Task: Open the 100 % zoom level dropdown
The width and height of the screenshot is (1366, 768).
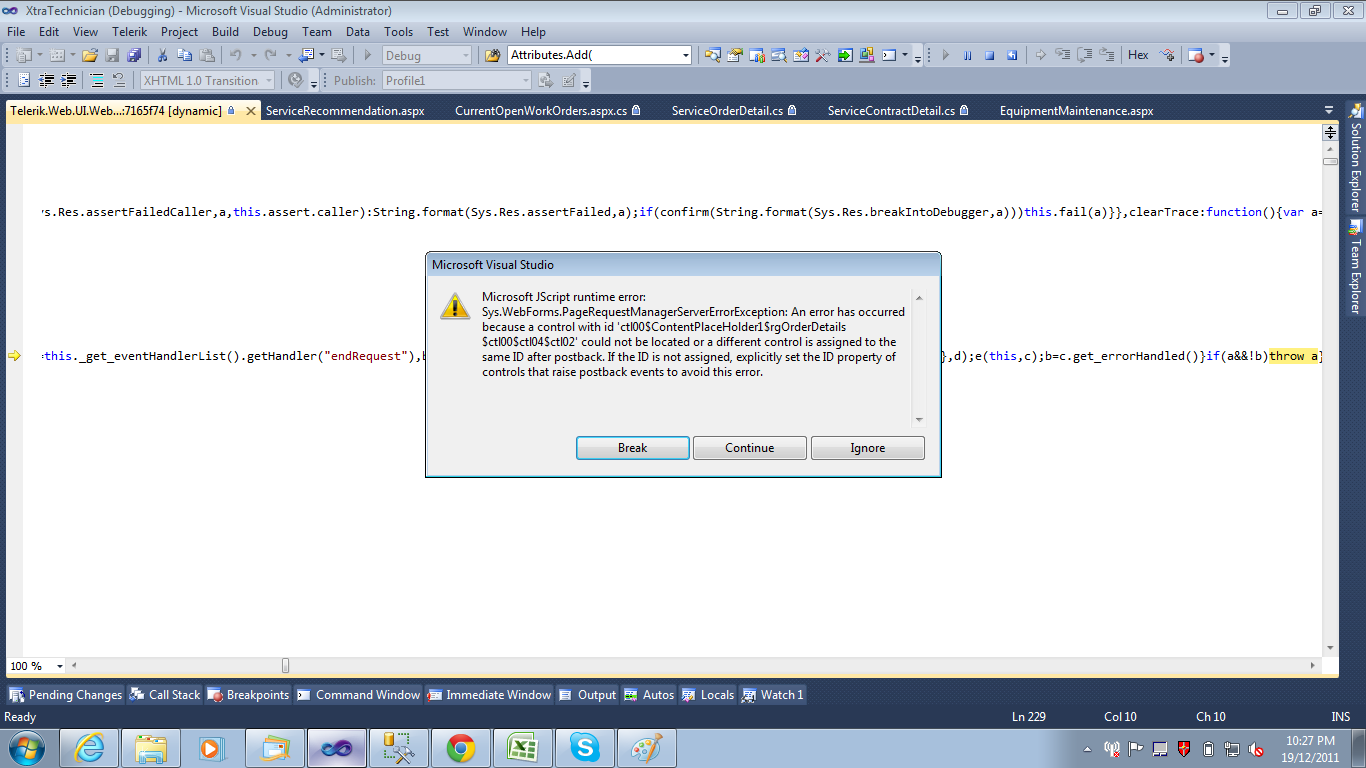Action: 60,666
